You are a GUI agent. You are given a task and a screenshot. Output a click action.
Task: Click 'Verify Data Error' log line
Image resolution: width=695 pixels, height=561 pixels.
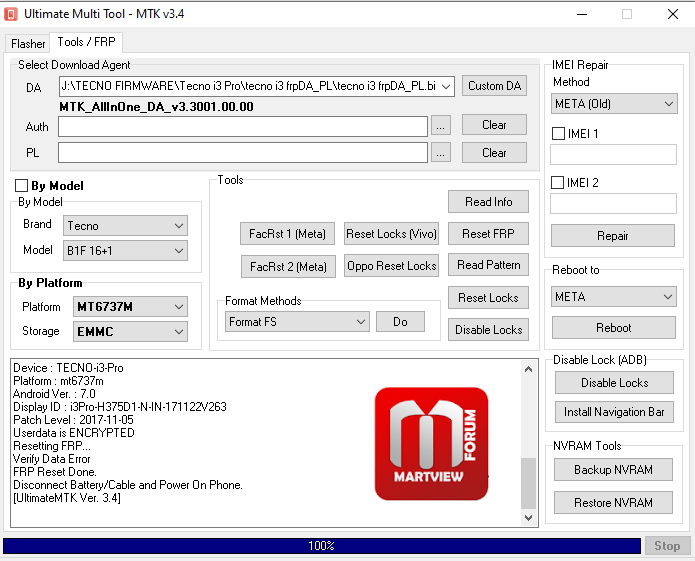coord(52,459)
